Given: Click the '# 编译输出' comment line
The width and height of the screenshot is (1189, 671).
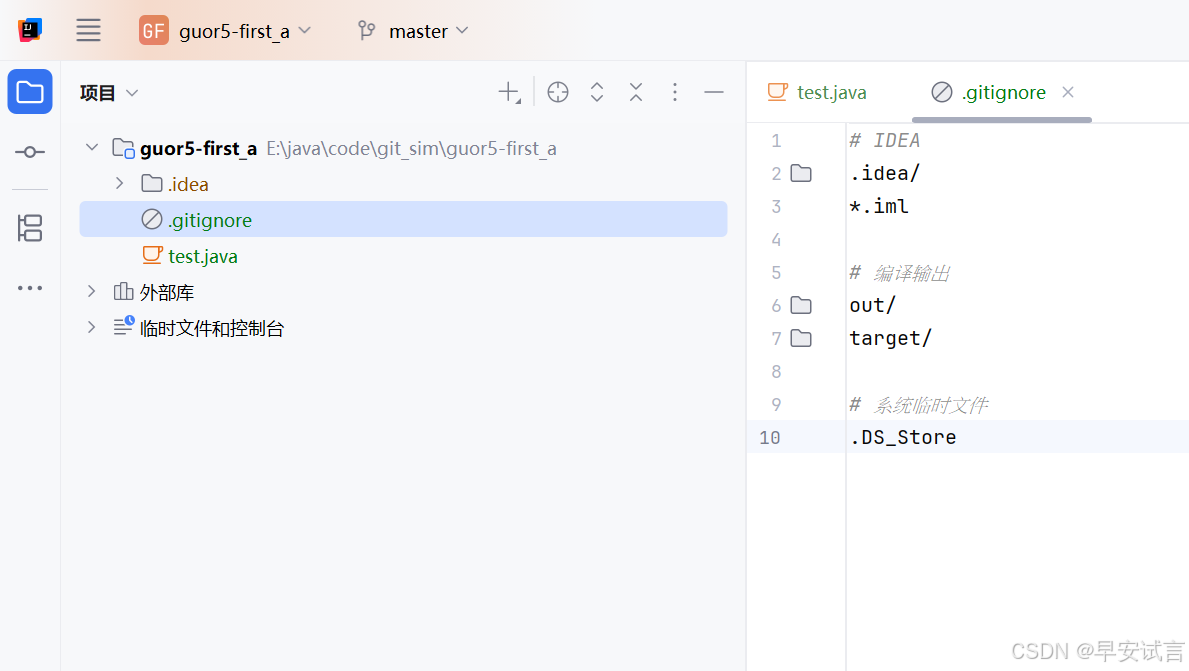Looking at the screenshot, I should (899, 273).
